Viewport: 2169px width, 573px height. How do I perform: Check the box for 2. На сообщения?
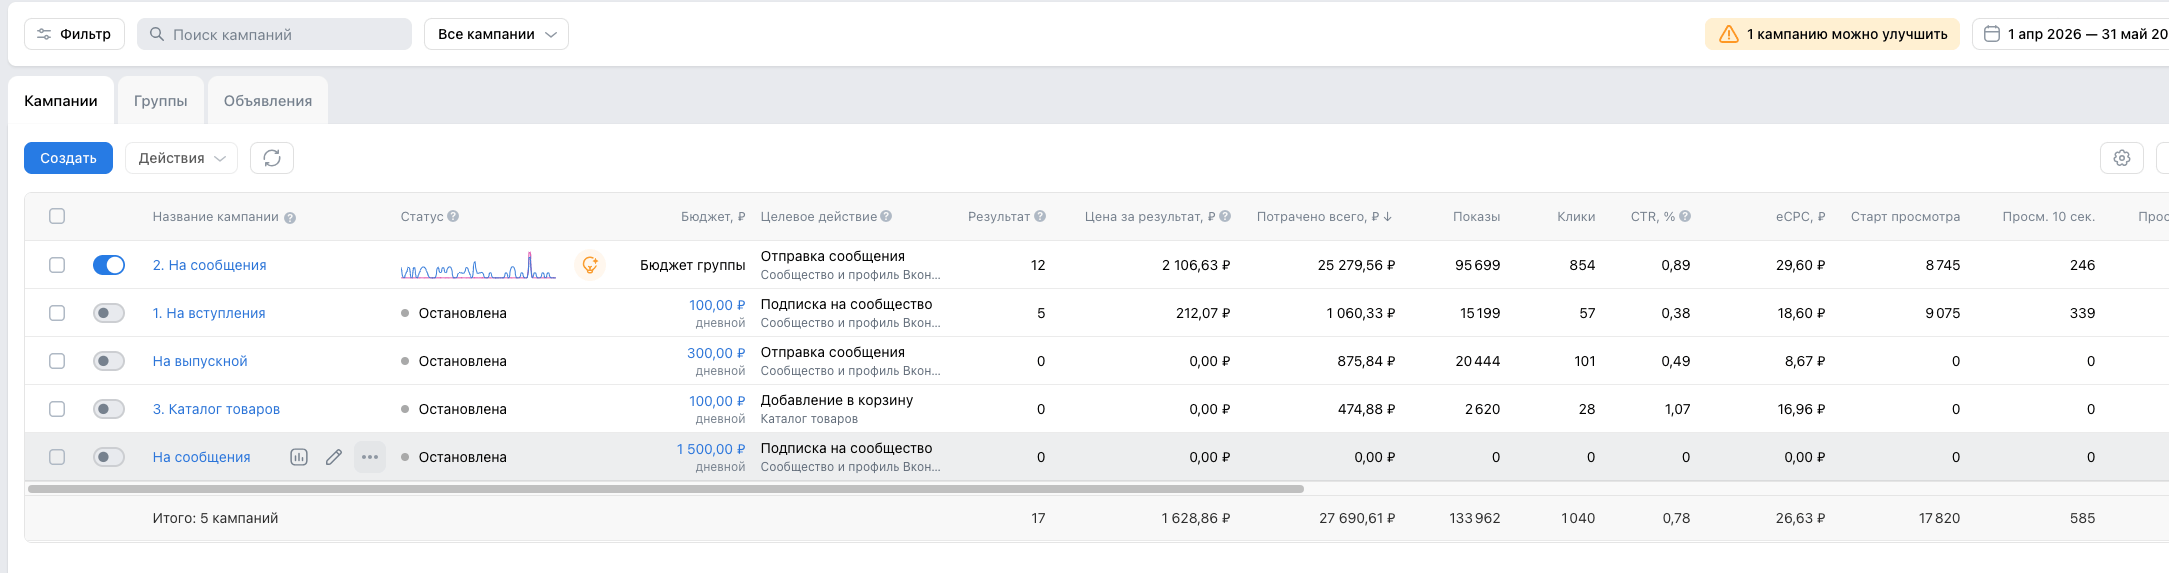pos(57,265)
